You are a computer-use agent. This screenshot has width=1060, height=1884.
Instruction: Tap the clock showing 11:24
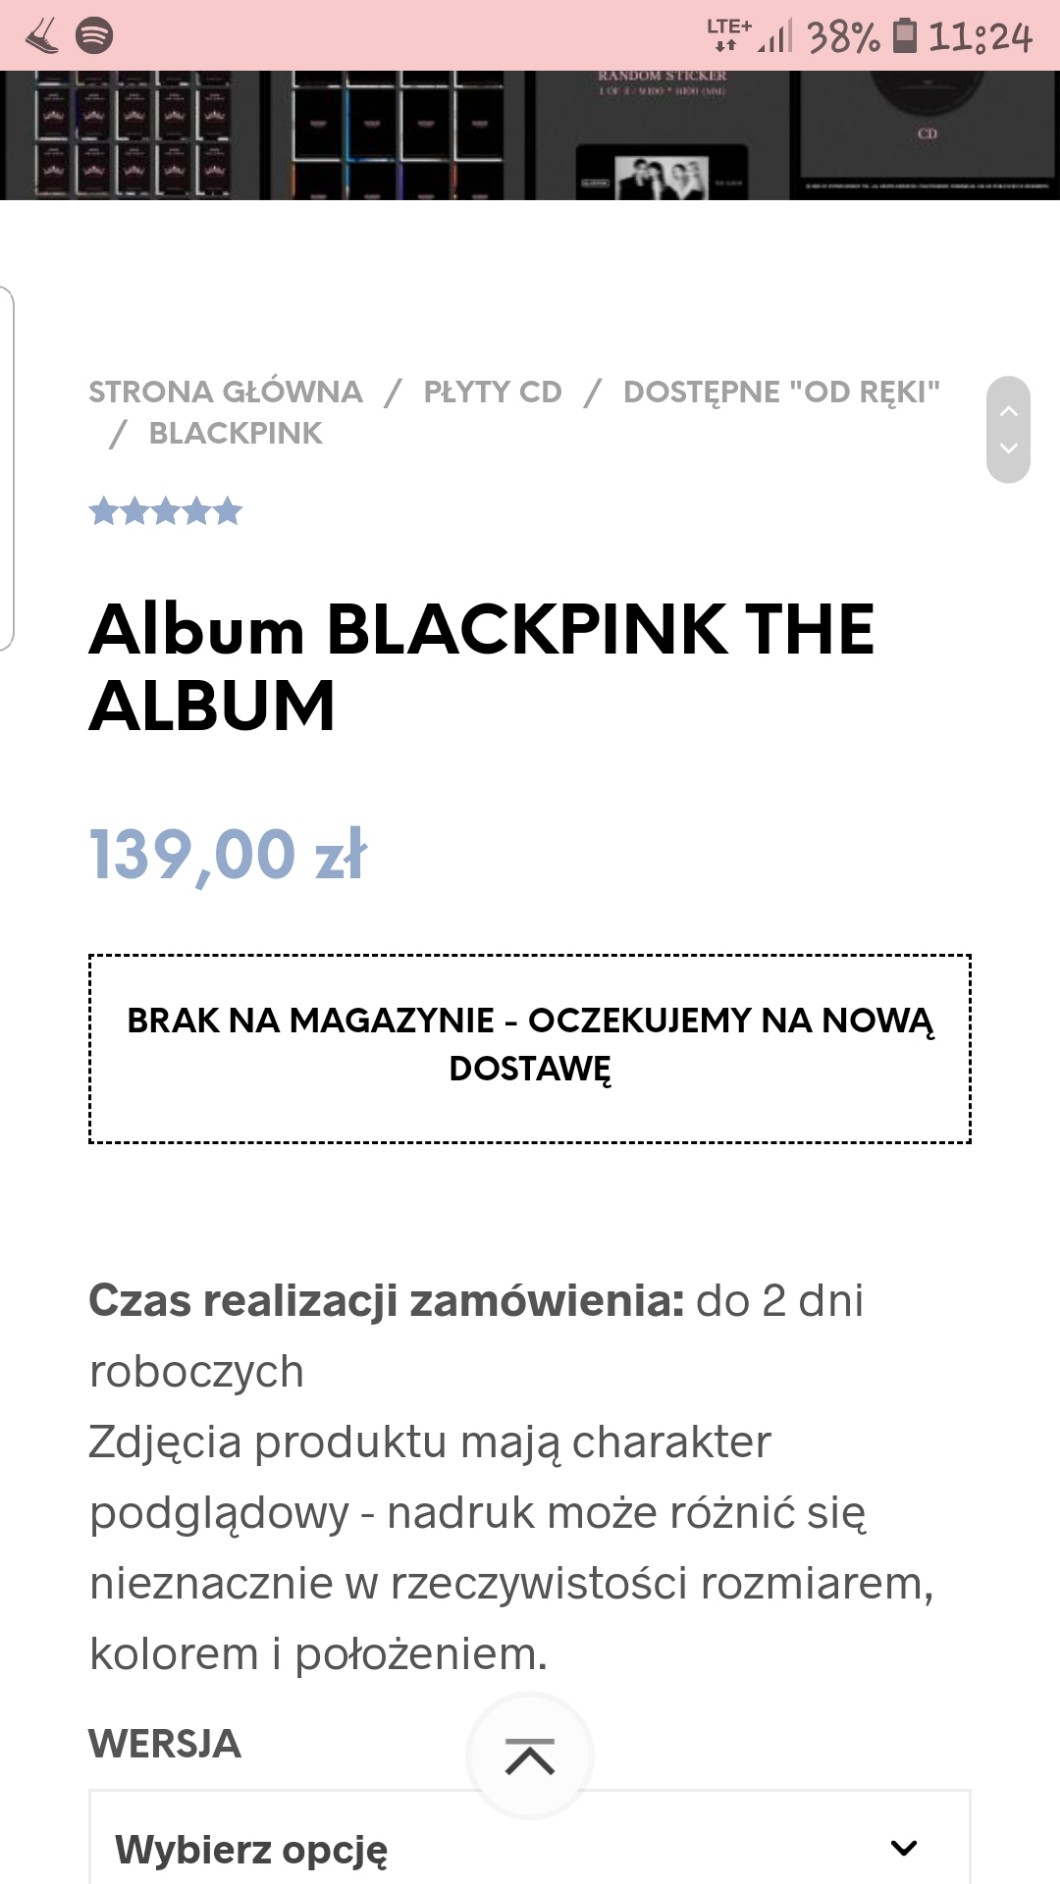point(980,37)
